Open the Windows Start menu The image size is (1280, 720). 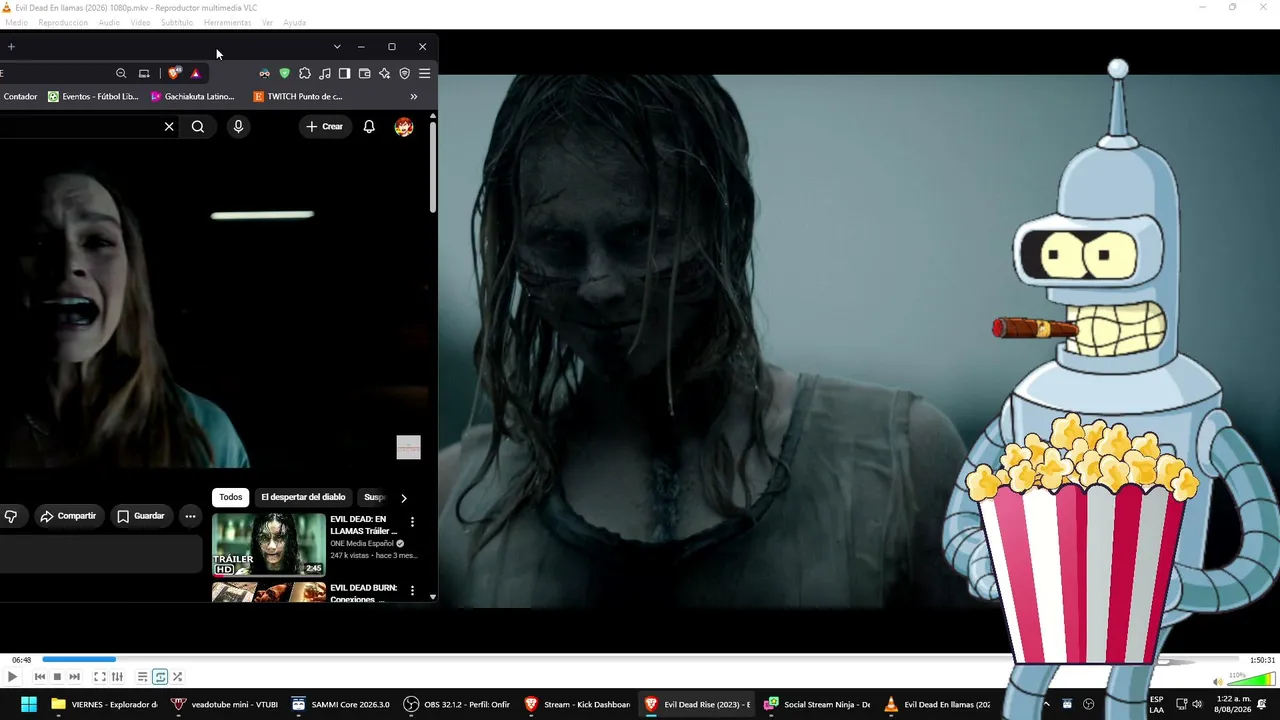coord(28,704)
